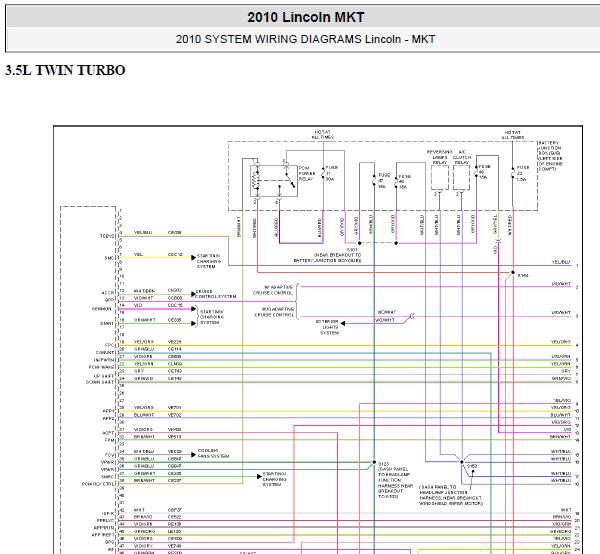Click the W/ Adaptive Cruise Control label
The height and width of the screenshot is (554, 600).
(273, 290)
